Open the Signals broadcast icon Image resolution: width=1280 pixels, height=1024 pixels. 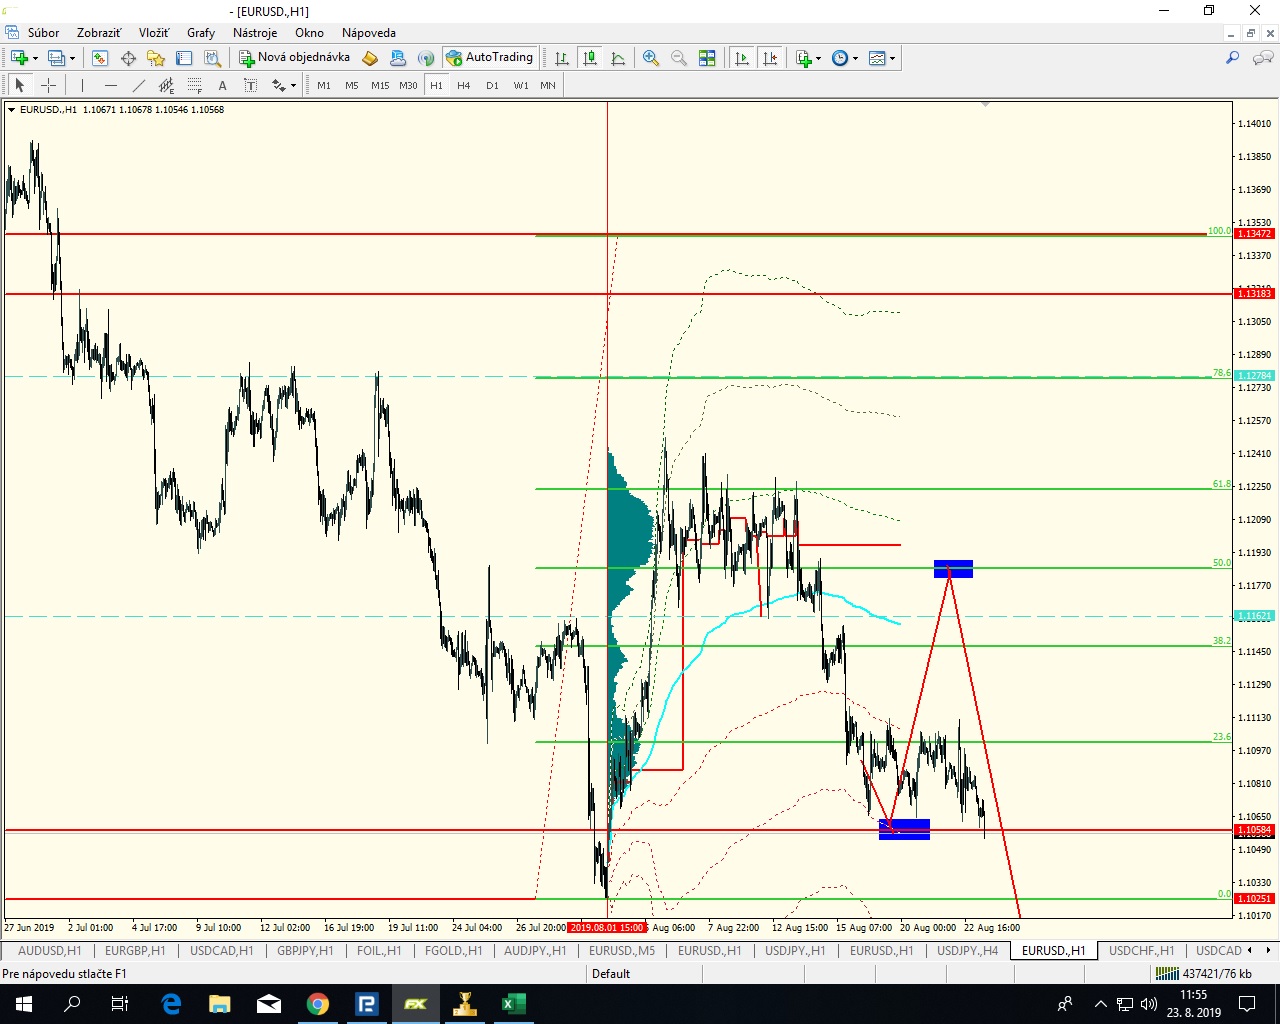[426, 58]
